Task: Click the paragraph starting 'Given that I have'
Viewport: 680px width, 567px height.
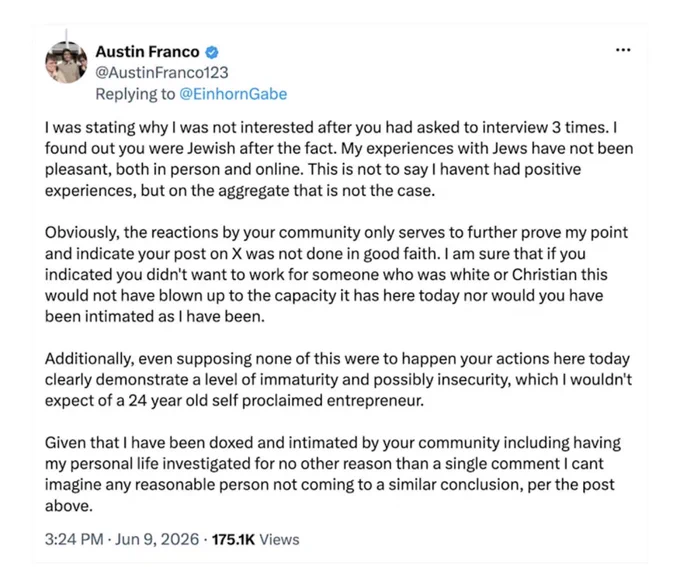Action: click(x=333, y=474)
